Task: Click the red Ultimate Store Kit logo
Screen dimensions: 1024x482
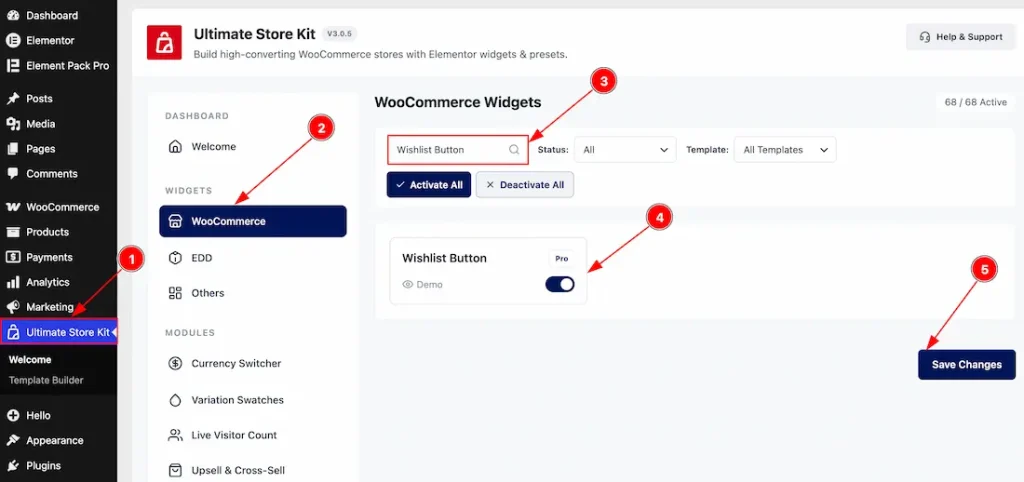Action: tap(164, 42)
